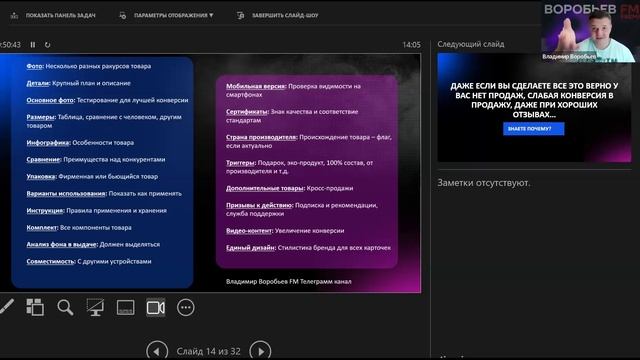Image resolution: width=640 pixels, height=360 pixels.
Task: Click the Фото underlined heading
Action: point(34,66)
